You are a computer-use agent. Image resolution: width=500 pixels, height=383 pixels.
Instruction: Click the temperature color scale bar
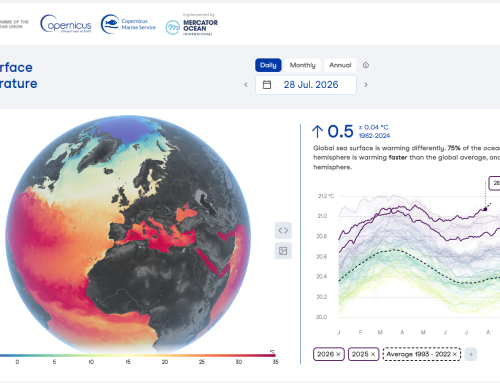pos(138,355)
